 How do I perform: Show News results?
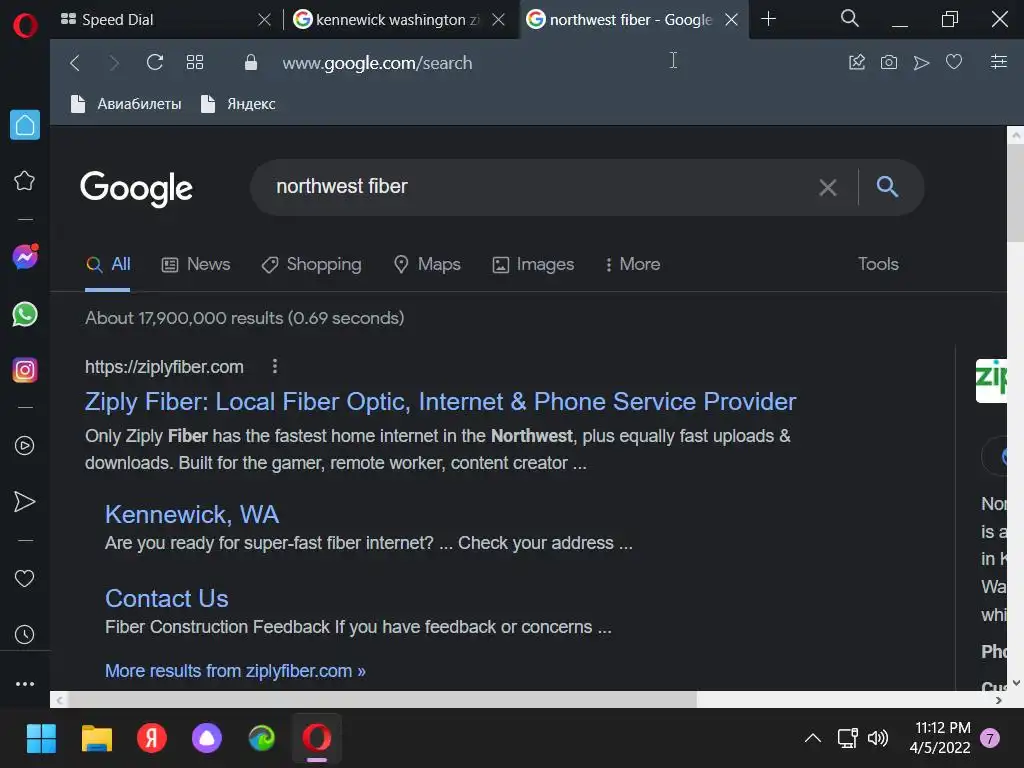pos(196,264)
